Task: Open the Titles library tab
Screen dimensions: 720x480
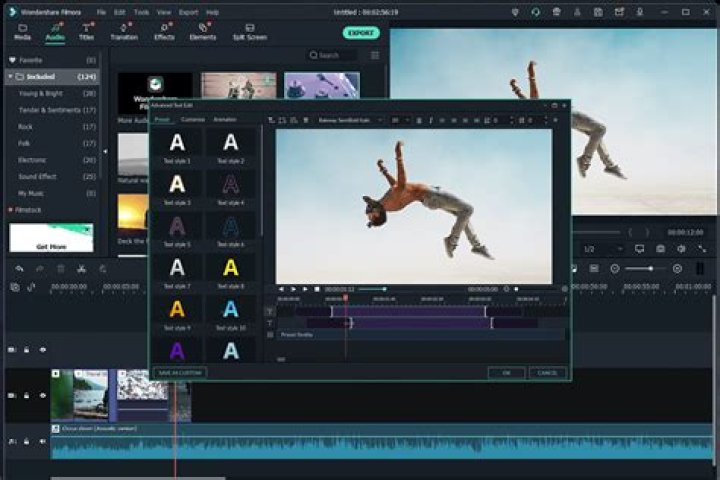Action: 86,32
